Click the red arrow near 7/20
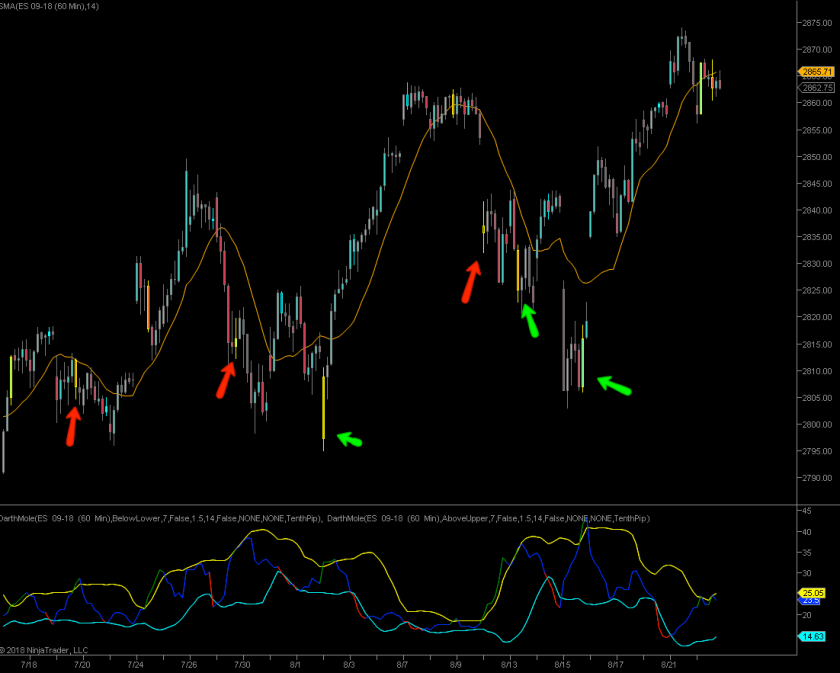 (x=71, y=425)
